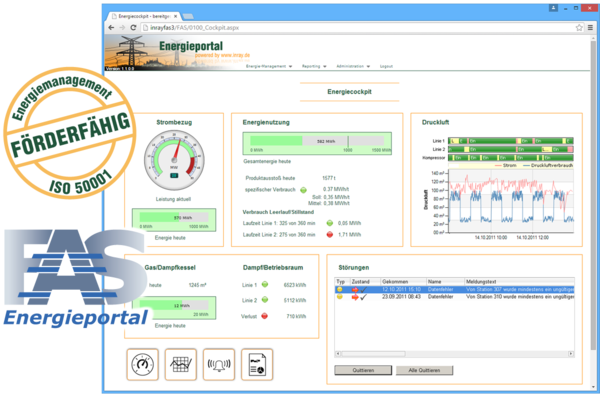Click the Alle Quittieren button

(424, 370)
